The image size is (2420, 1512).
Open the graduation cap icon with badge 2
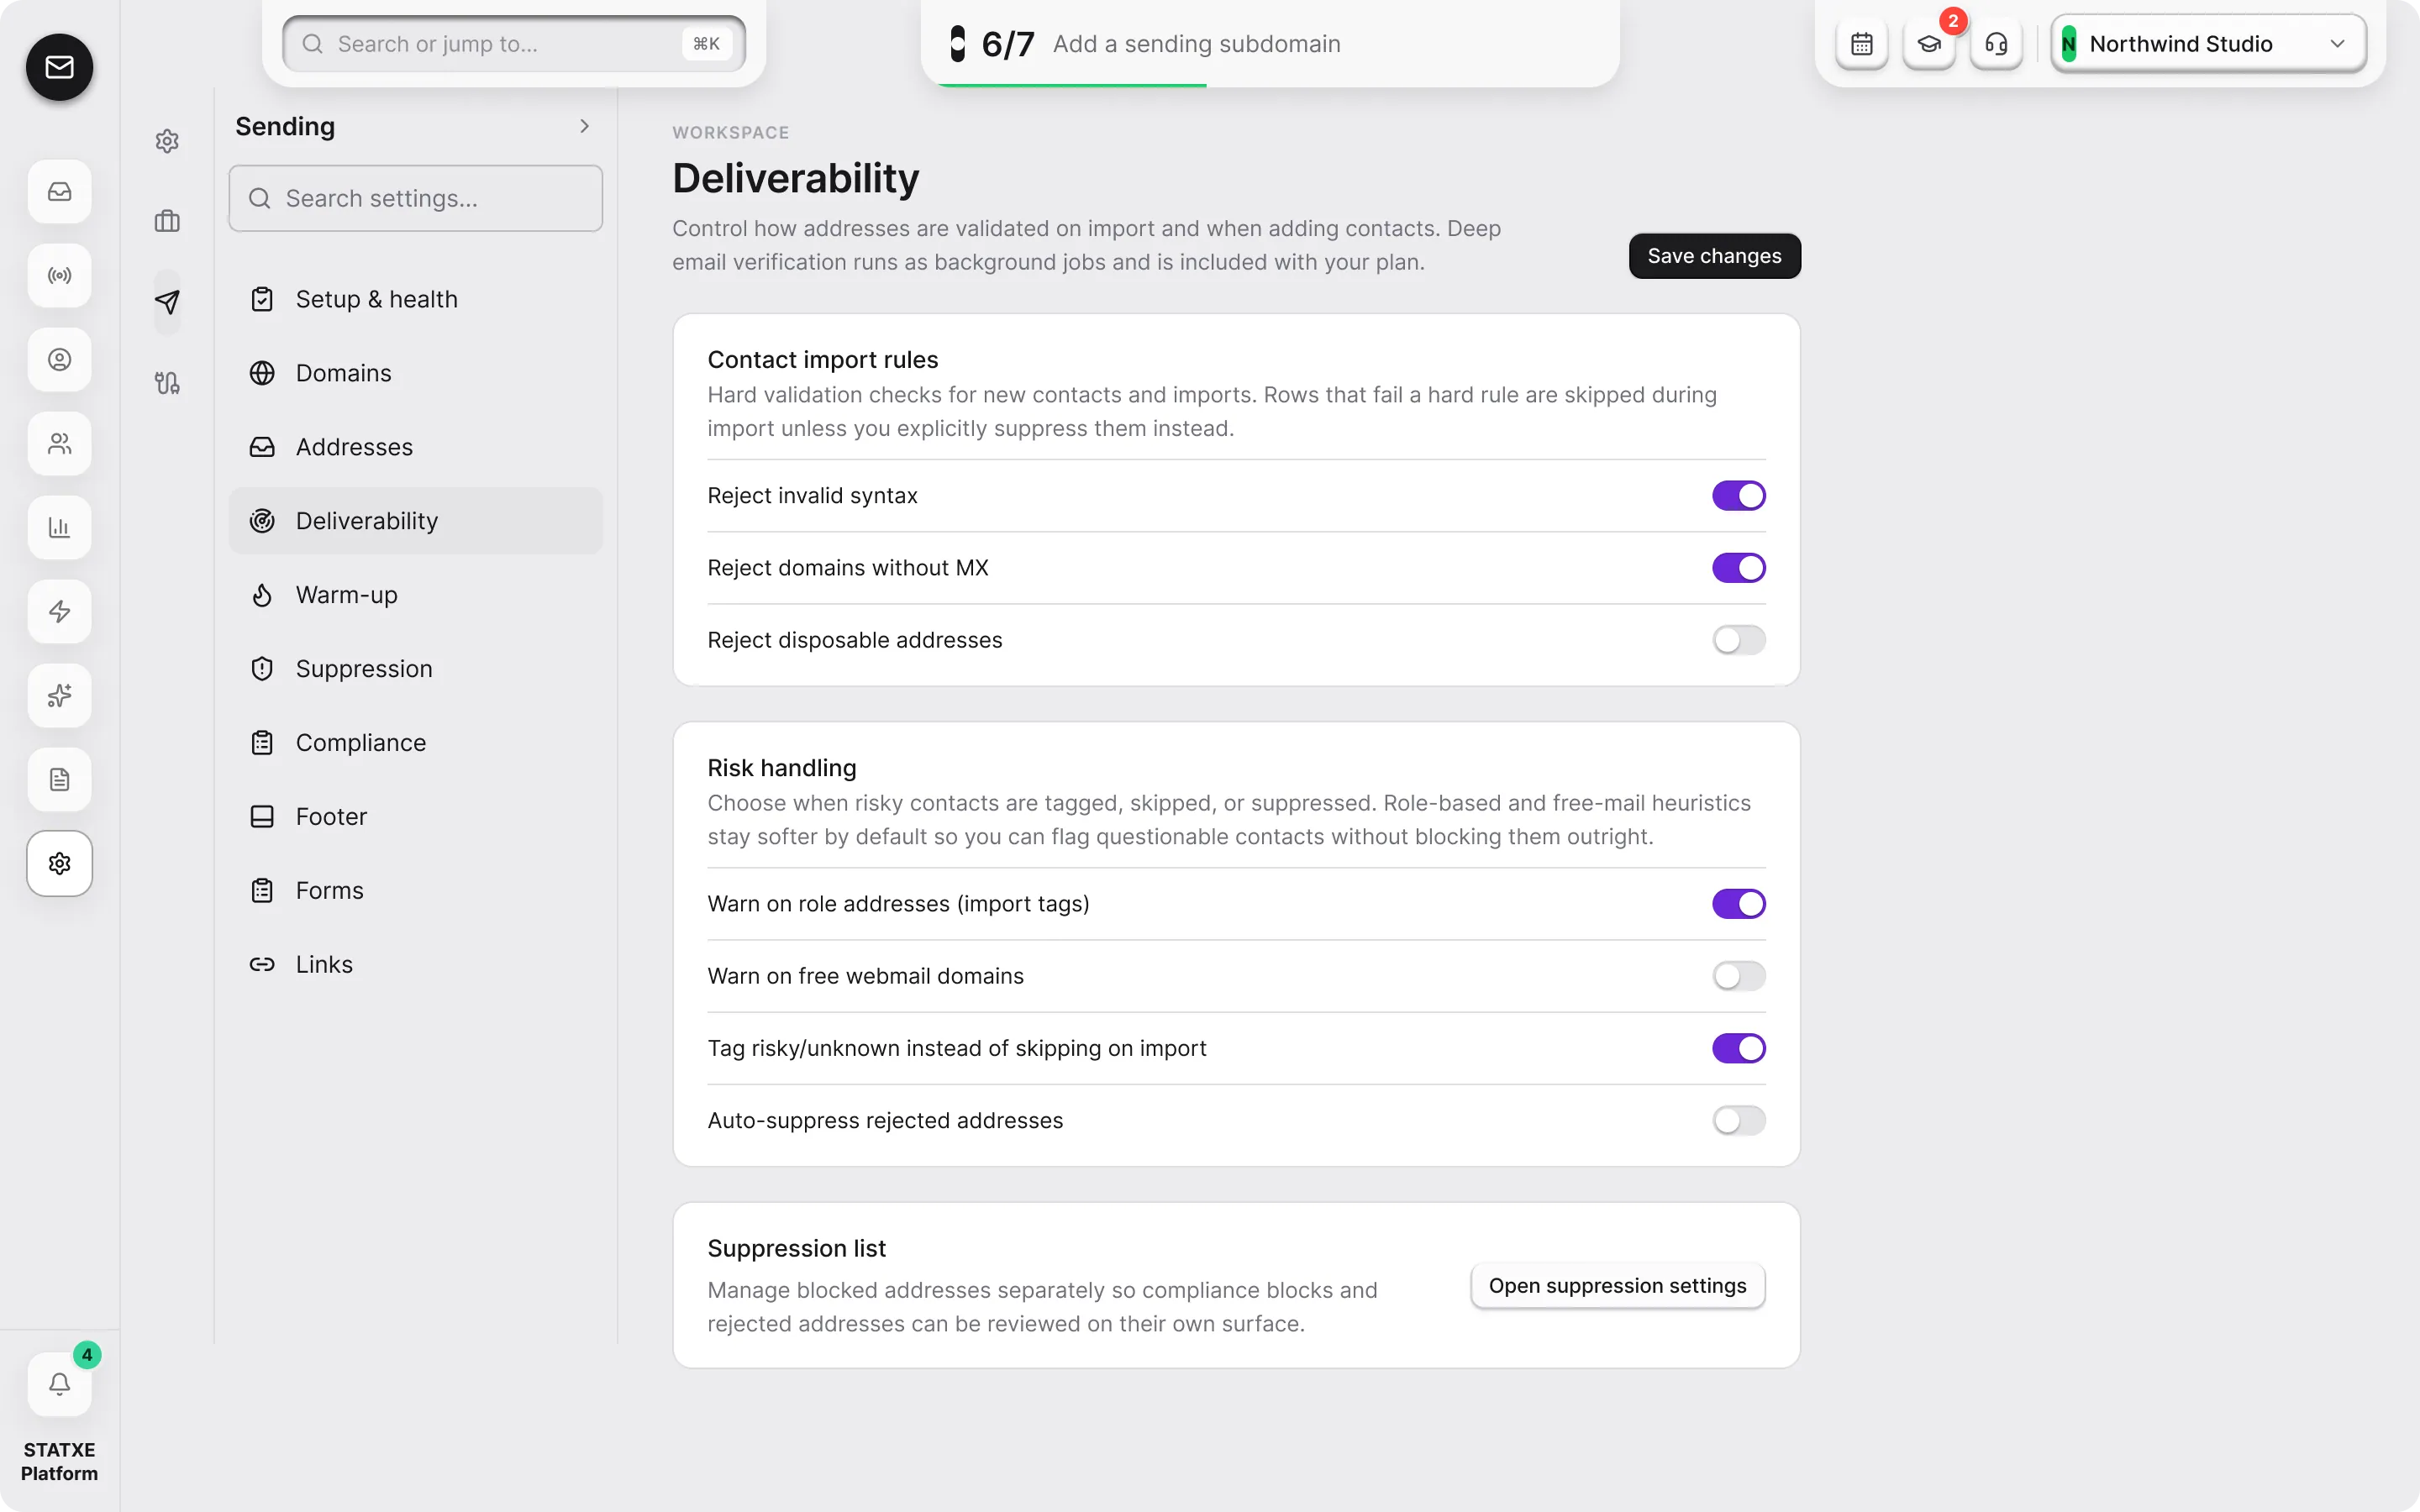(1928, 44)
